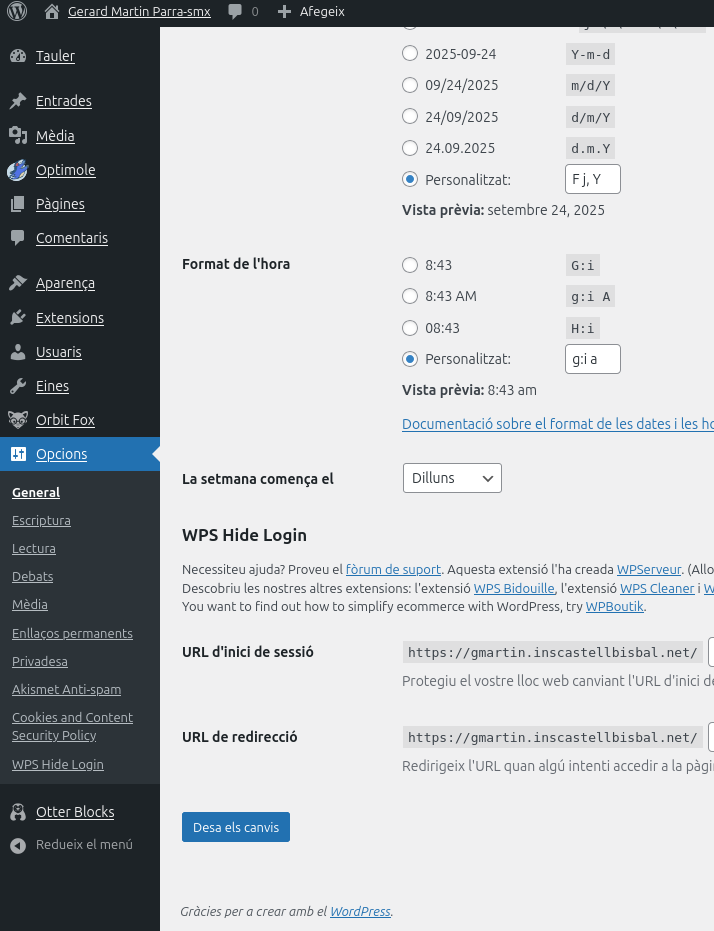
Task: Go to Enllaços permanents submenu
Action: (x=72, y=633)
